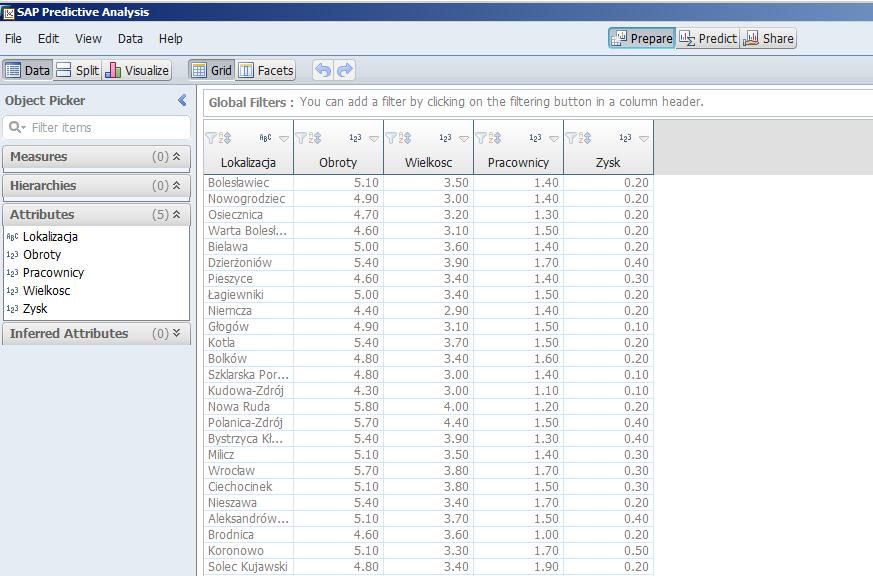The width and height of the screenshot is (873, 576).
Task: Open the View menu
Action: (x=89, y=38)
